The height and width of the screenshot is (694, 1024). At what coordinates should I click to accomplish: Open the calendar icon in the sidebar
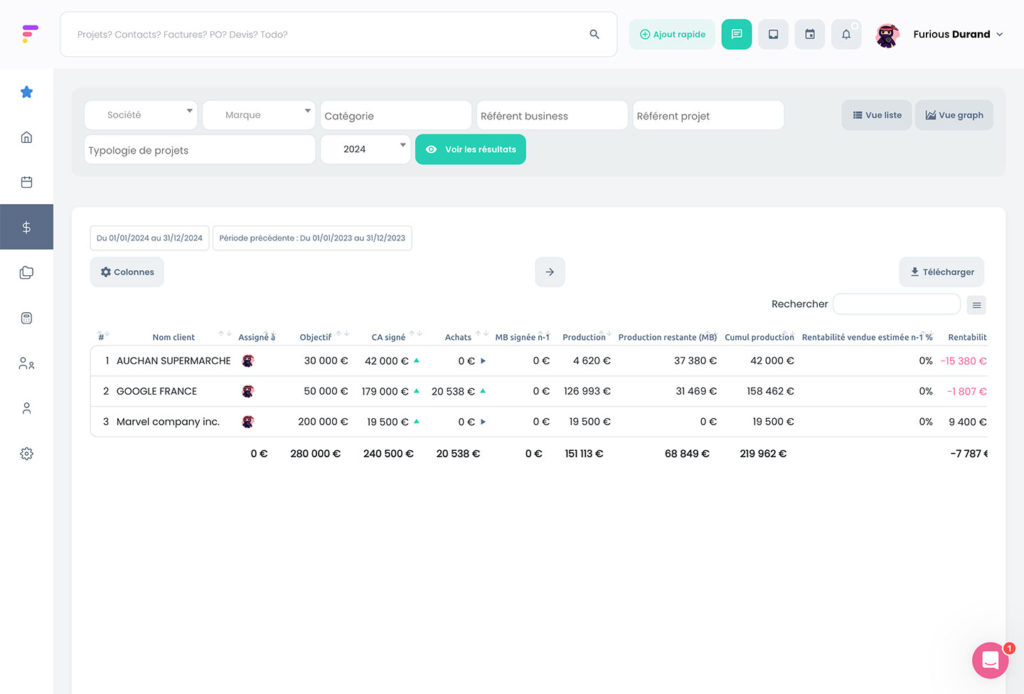tap(26, 182)
